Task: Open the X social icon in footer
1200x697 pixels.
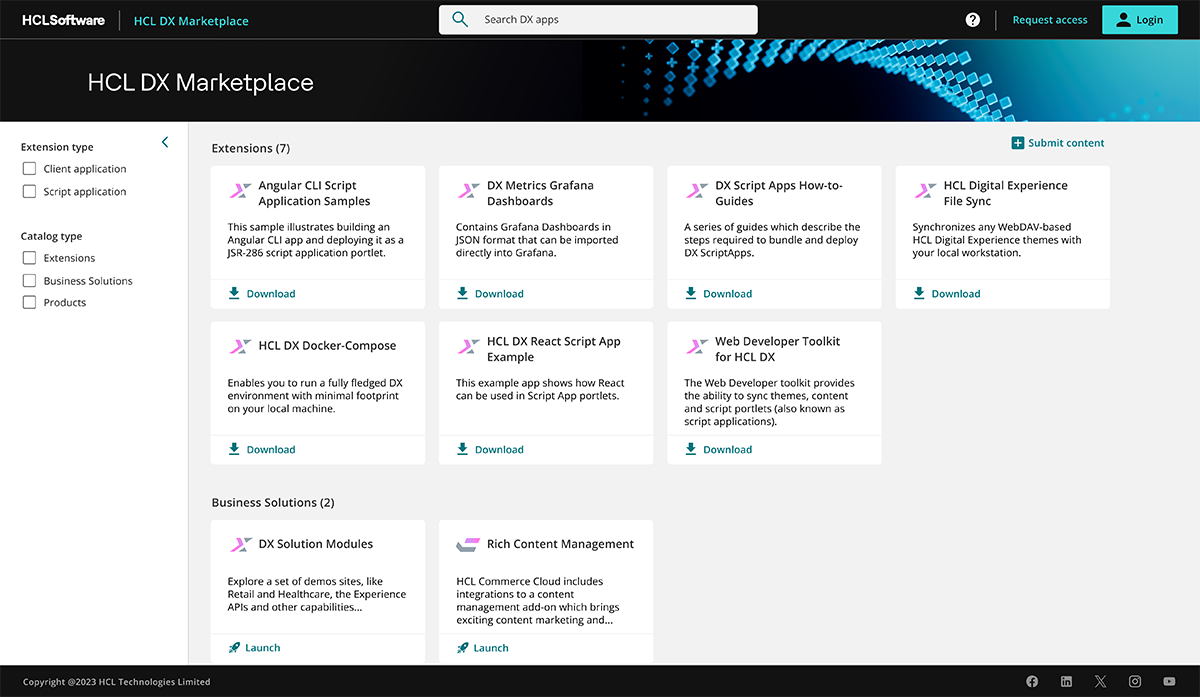Action: pyautogui.click(x=1100, y=682)
